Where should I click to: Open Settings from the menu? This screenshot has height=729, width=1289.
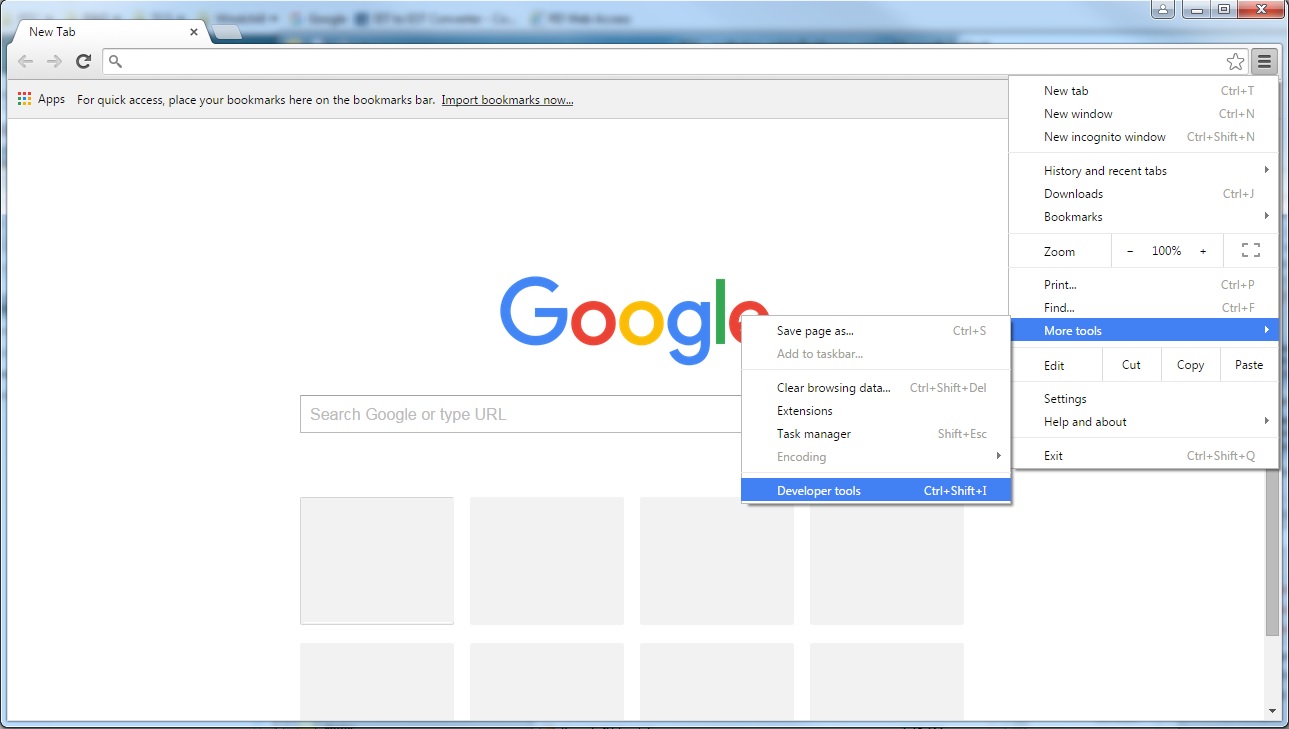tap(1144, 399)
